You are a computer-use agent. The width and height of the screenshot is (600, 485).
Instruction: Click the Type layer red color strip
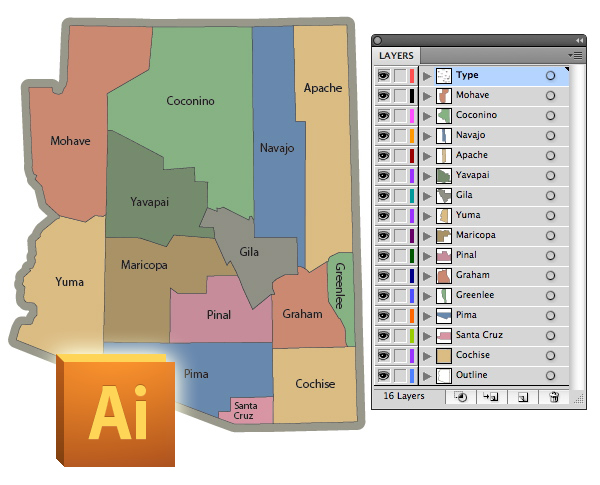click(x=412, y=76)
